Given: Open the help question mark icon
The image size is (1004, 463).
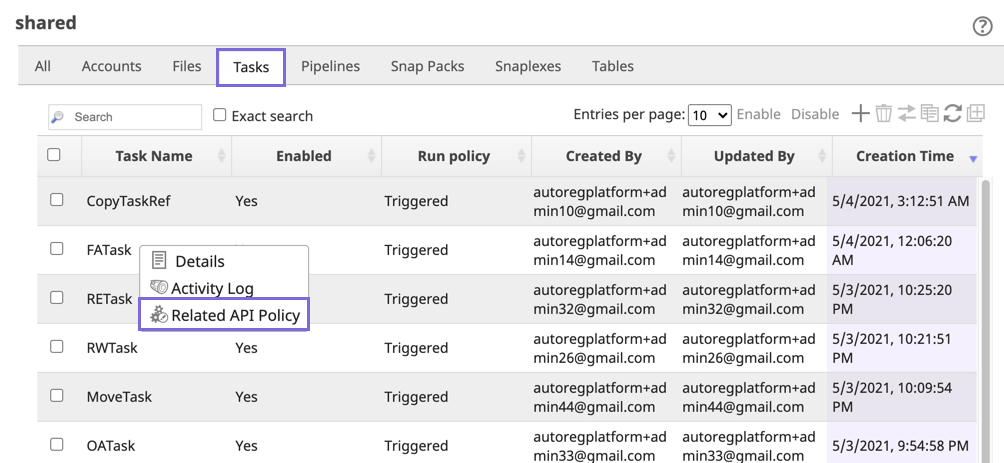Looking at the screenshot, I should 982,26.
